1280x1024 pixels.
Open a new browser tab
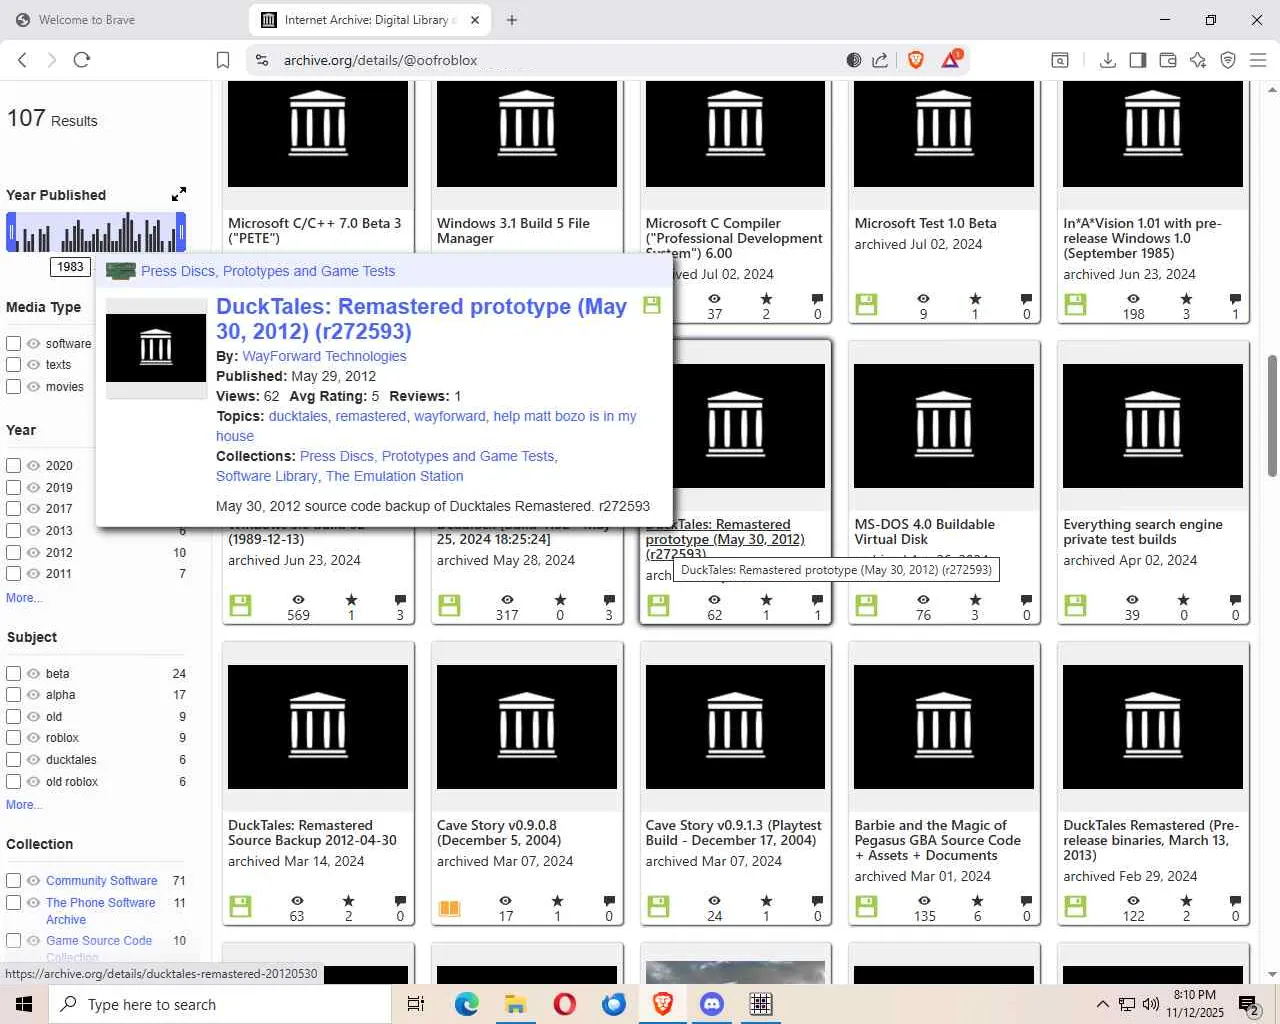pyautogui.click(x=512, y=20)
